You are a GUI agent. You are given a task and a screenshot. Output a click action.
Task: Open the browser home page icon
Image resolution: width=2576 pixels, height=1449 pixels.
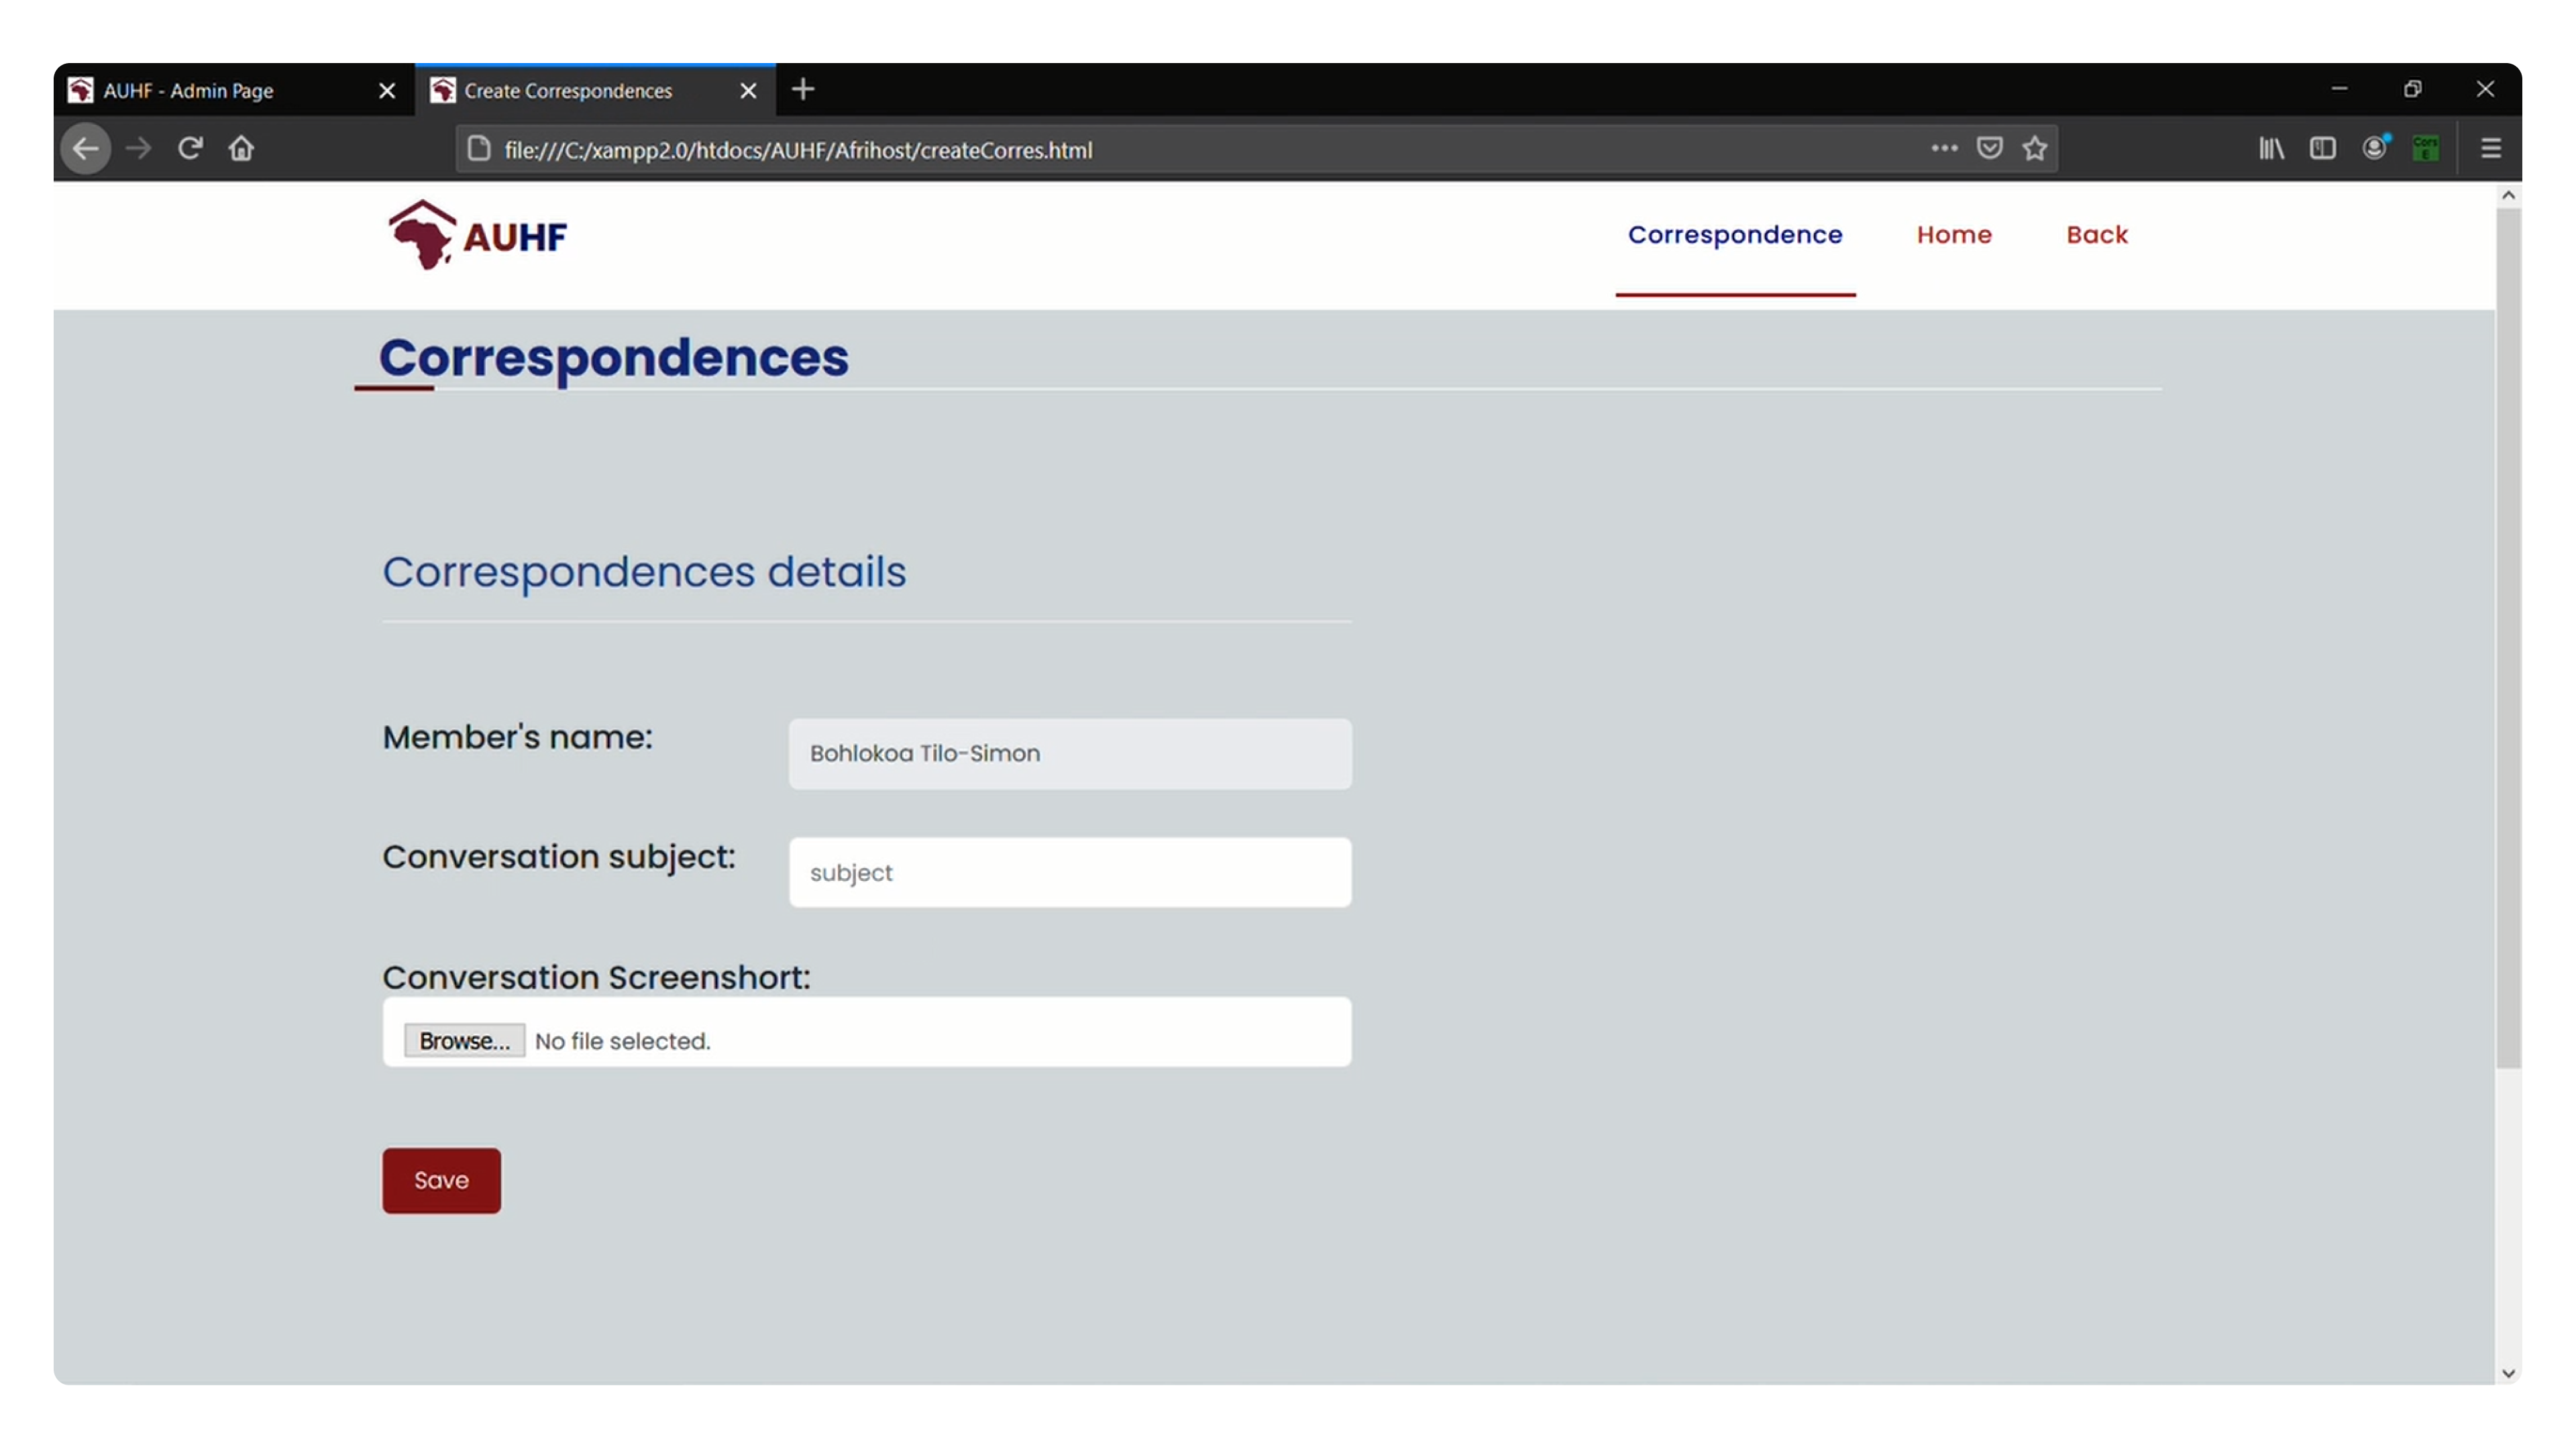[x=241, y=149]
